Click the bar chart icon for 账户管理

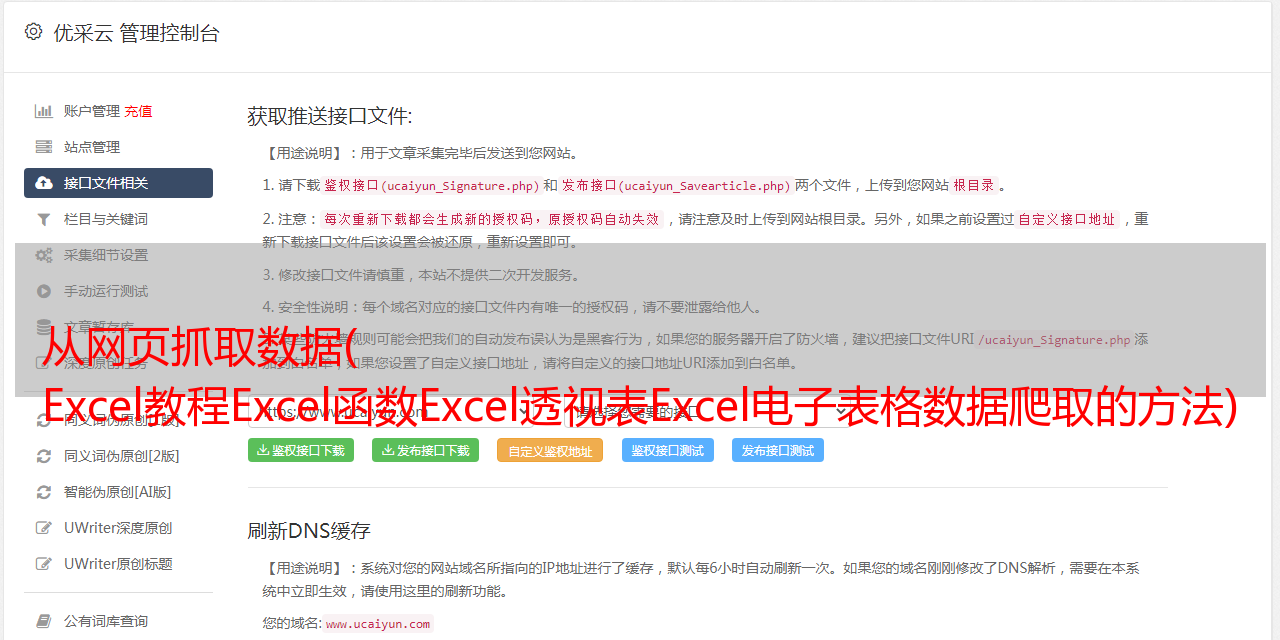click(x=44, y=111)
